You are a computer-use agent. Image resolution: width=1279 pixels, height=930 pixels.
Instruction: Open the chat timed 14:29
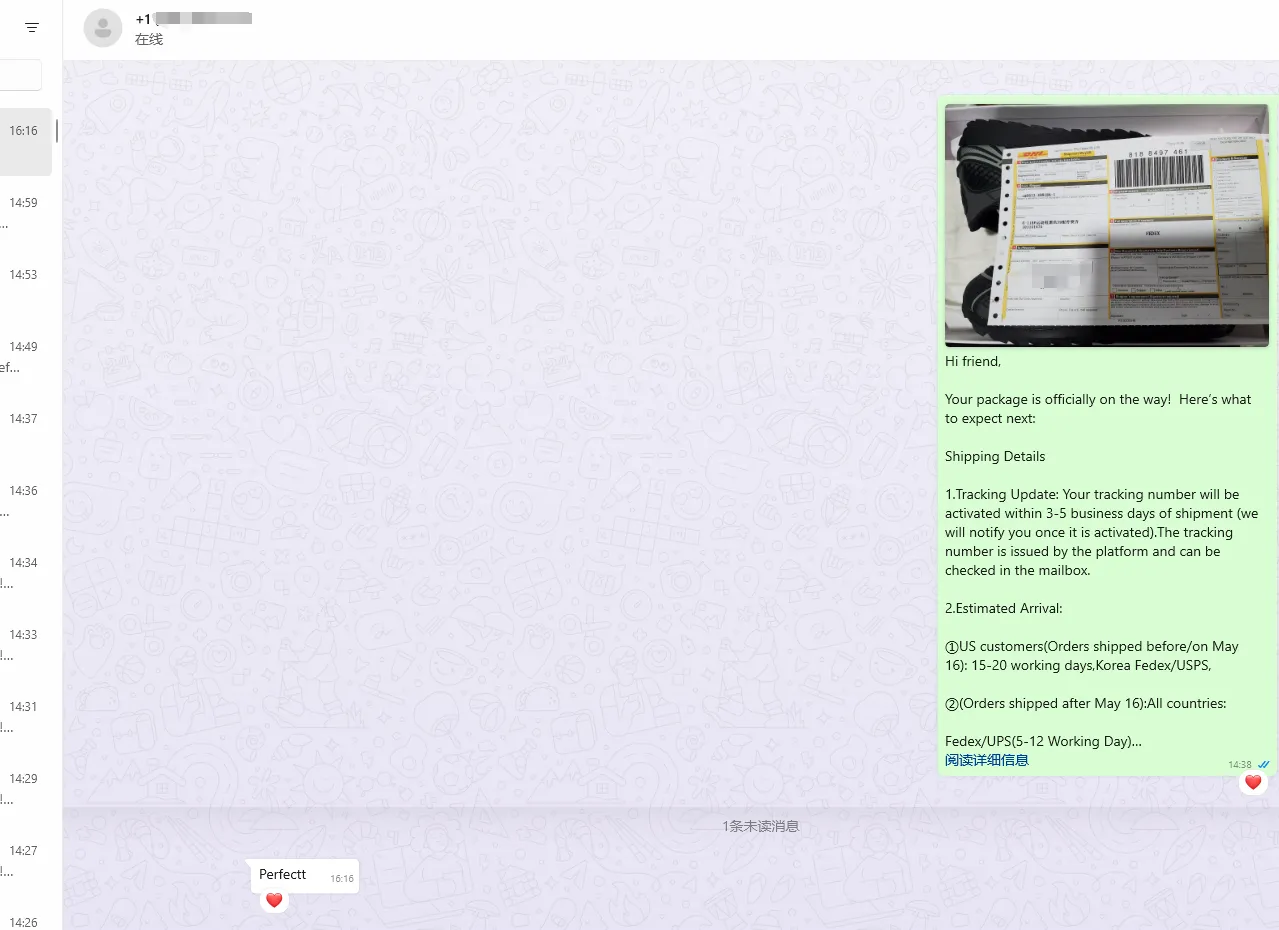click(x=26, y=790)
